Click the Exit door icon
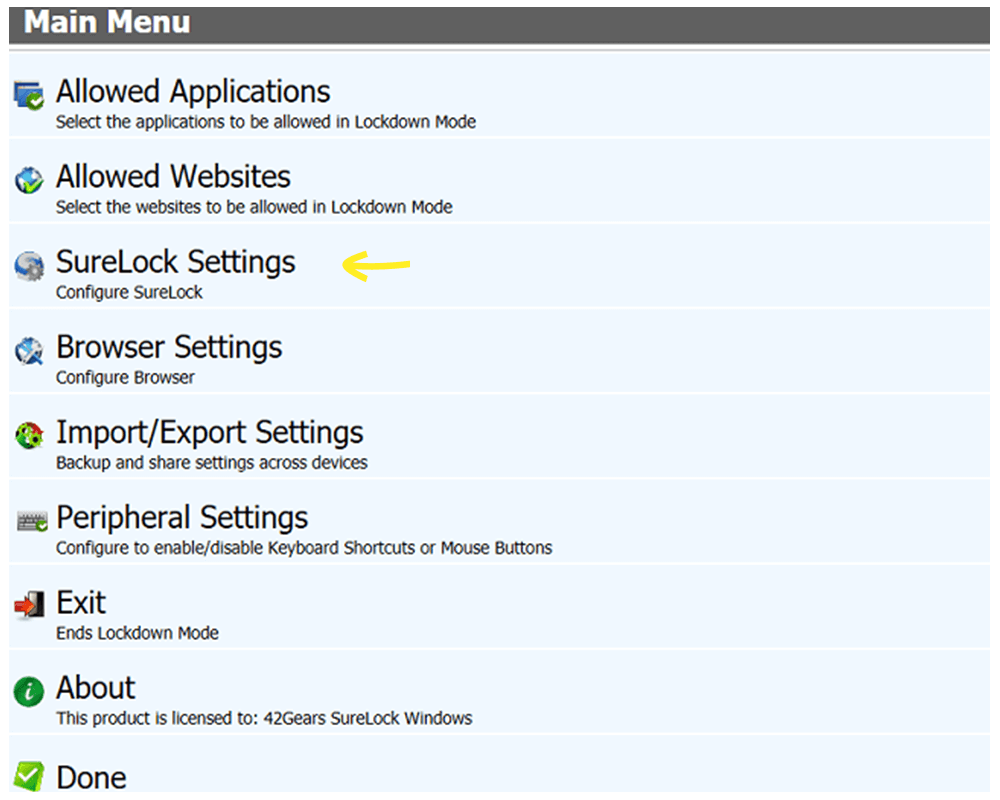The height and width of the screenshot is (800, 1000). coord(29,605)
